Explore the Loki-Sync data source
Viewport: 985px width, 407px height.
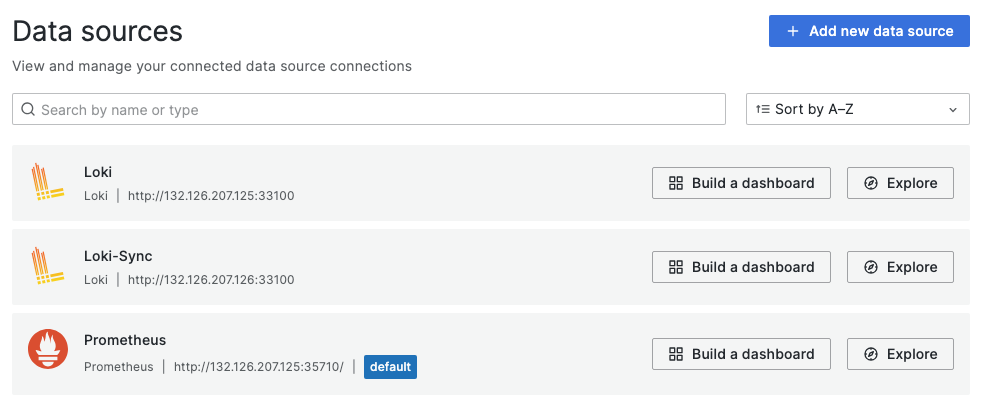(900, 267)
